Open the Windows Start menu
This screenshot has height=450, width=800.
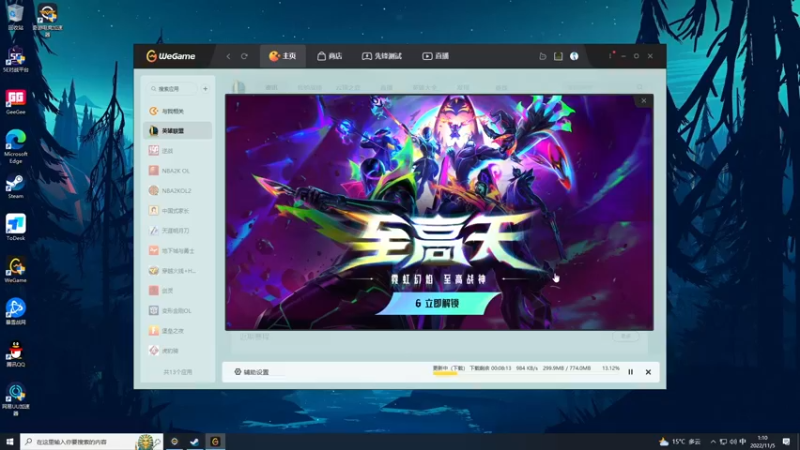tap(10, 441)
